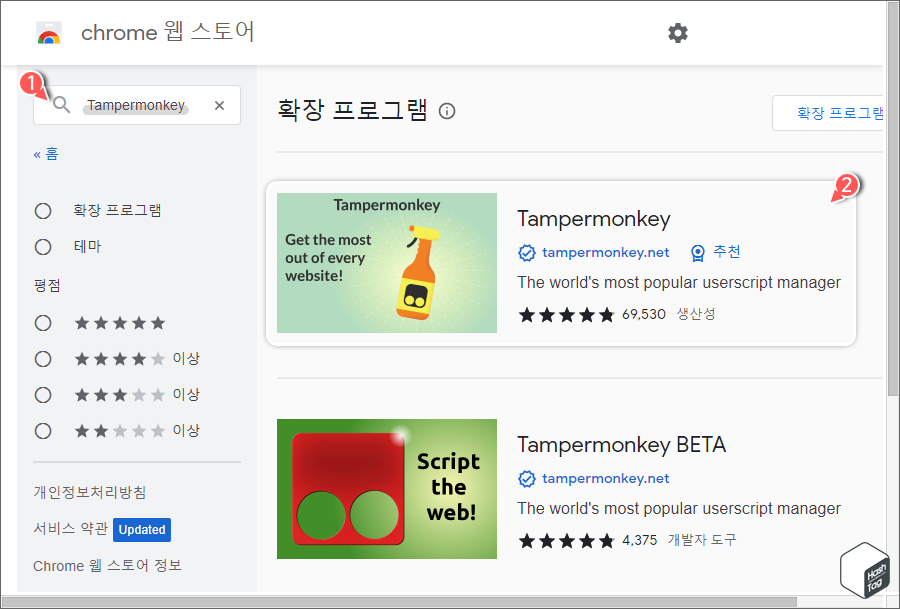Click the search magnifier icon
This screenshot has height=609, width=900.
pyautogui.click(x=62, y=105)
